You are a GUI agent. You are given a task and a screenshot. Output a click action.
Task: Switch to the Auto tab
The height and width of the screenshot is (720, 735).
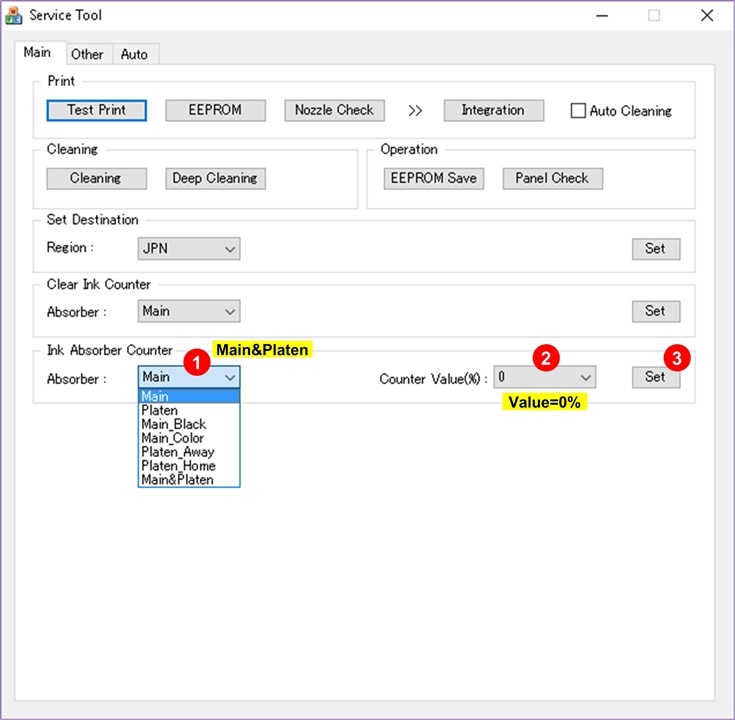pos(134,54)
